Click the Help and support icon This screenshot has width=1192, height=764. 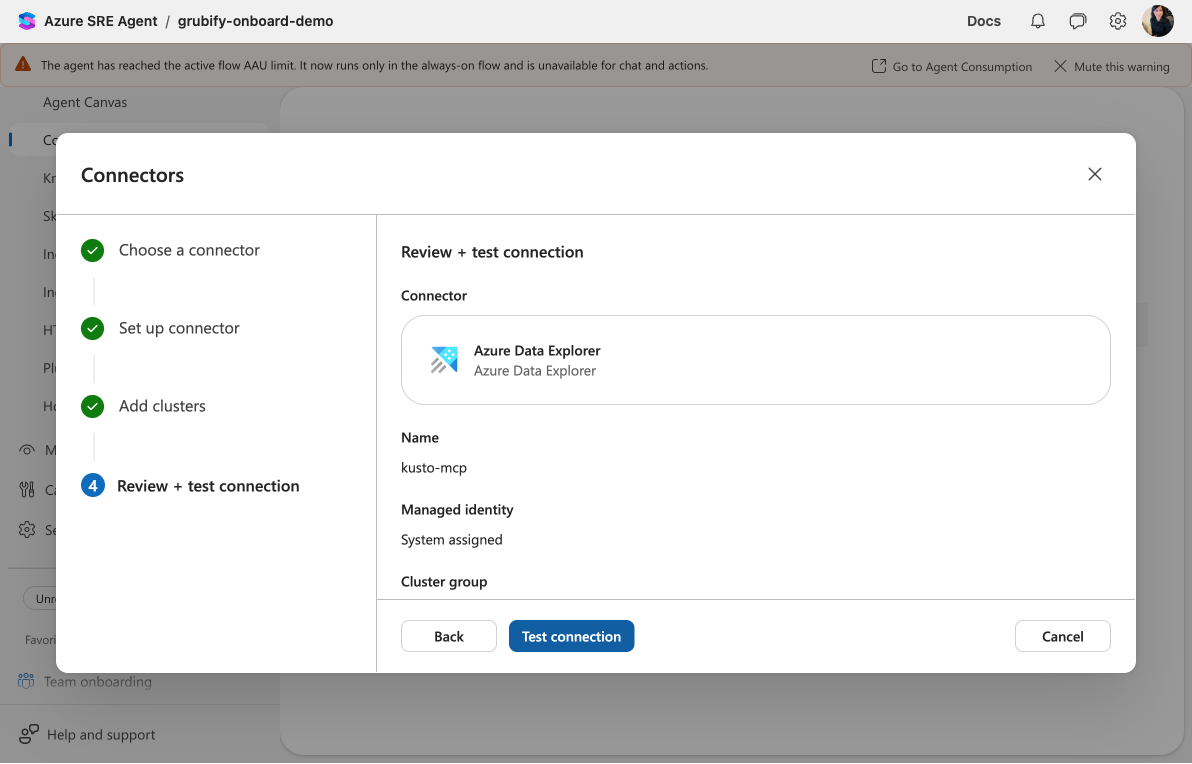tap(29, 734)
